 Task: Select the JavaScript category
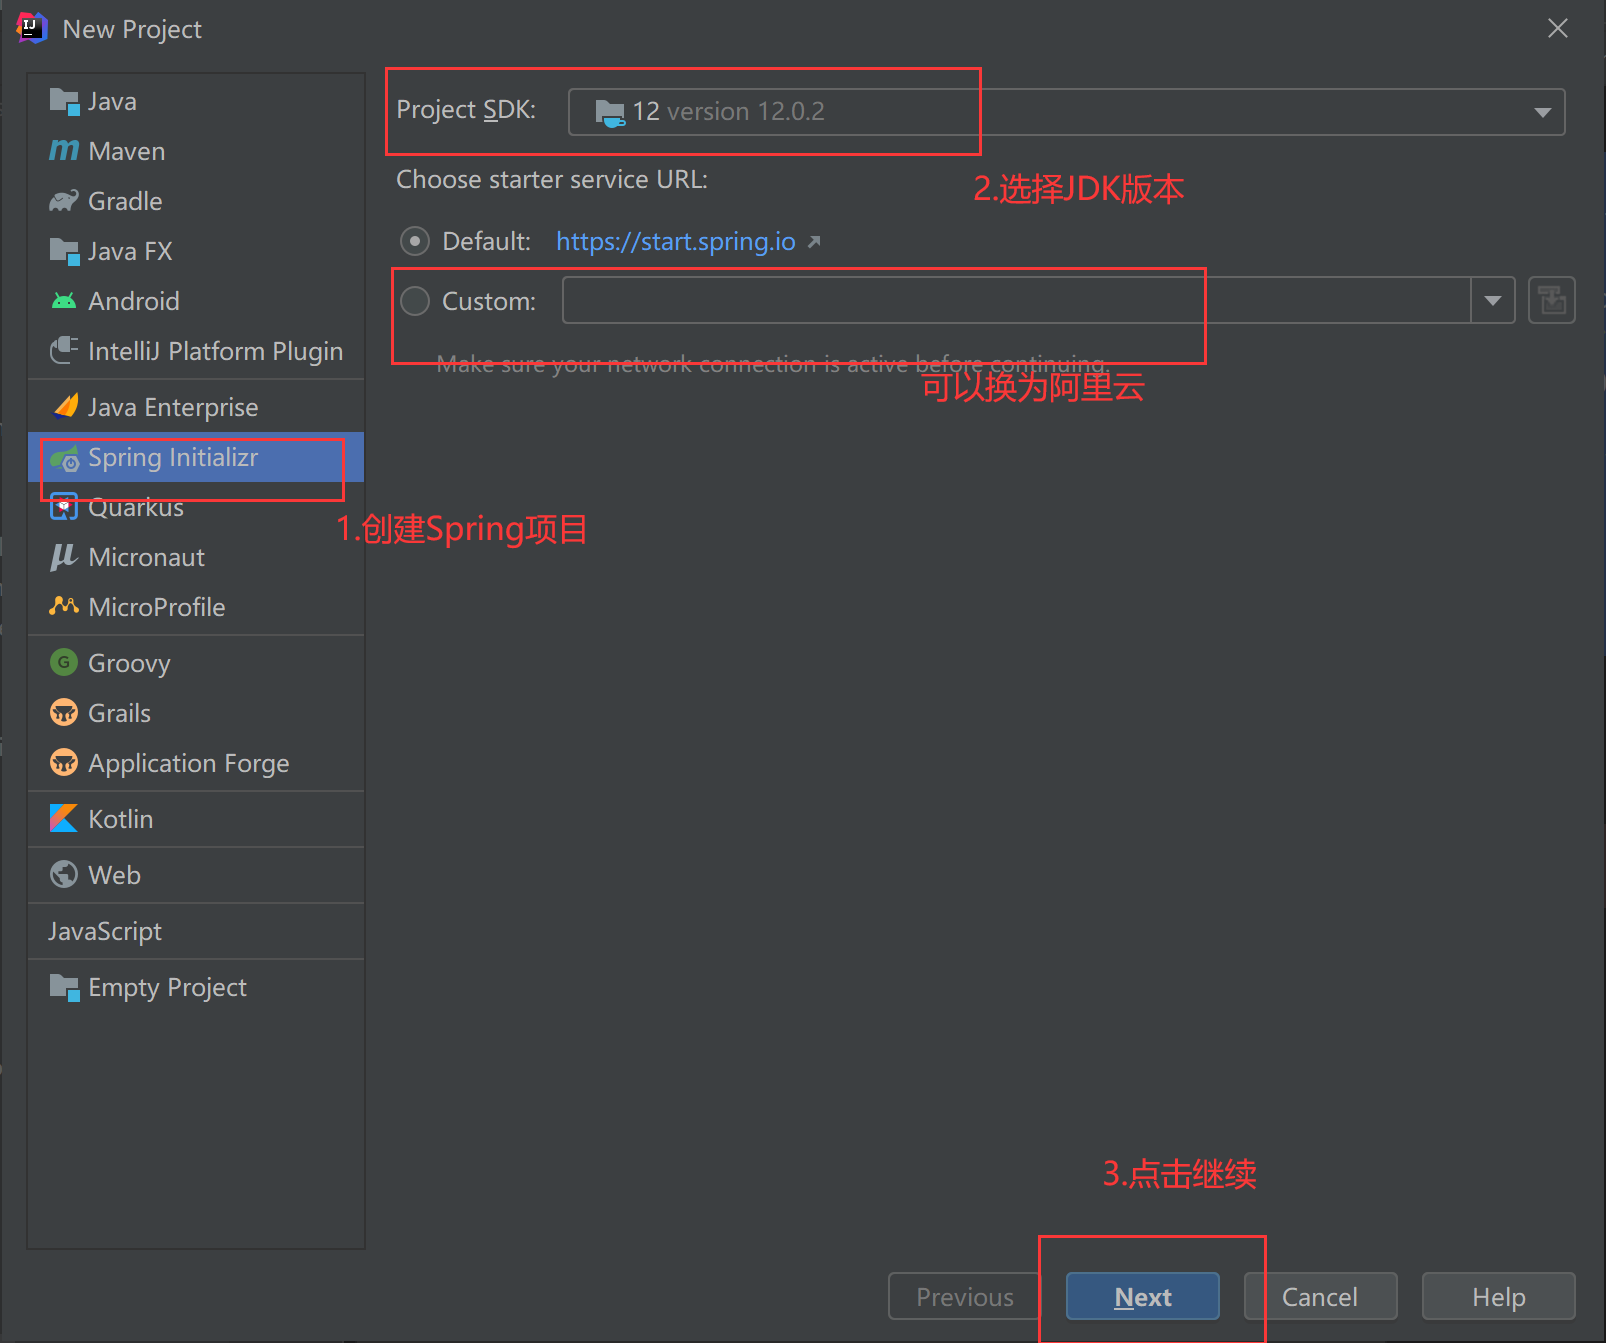point(105,931)
